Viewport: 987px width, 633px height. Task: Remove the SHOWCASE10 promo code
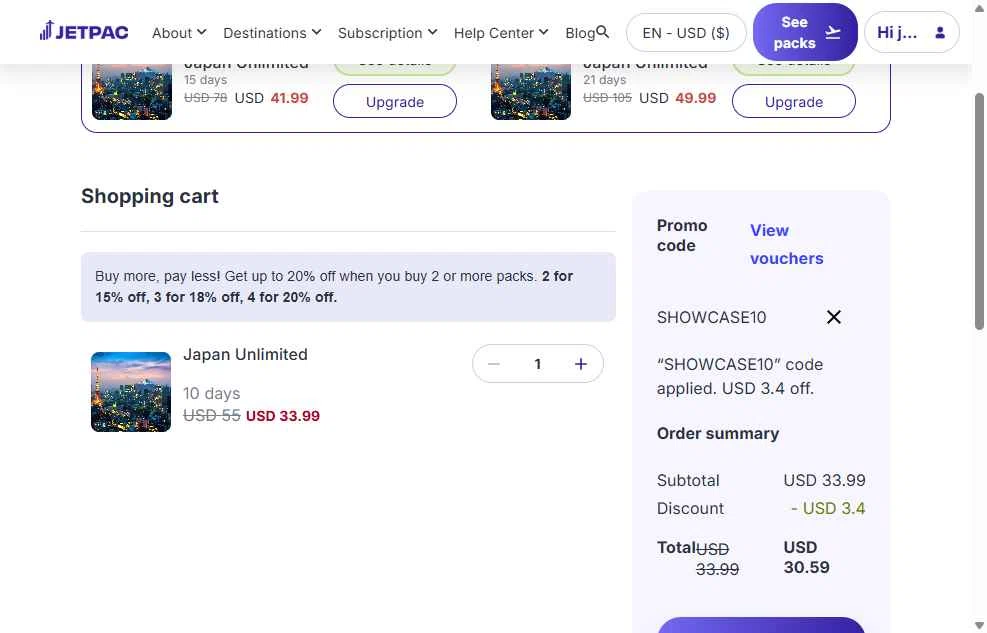point(833,317)
